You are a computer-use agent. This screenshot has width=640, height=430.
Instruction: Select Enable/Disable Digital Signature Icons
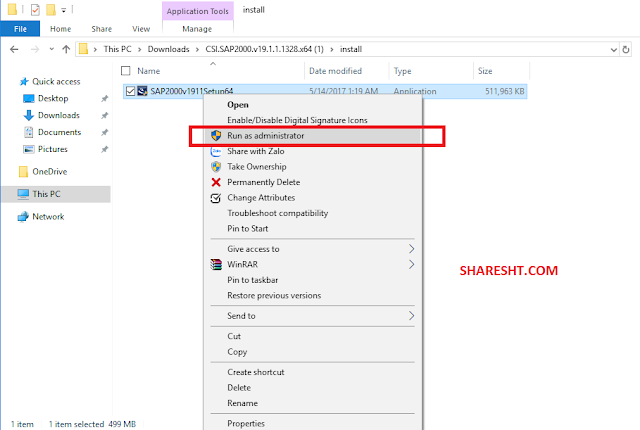click(x=297, y=120)
